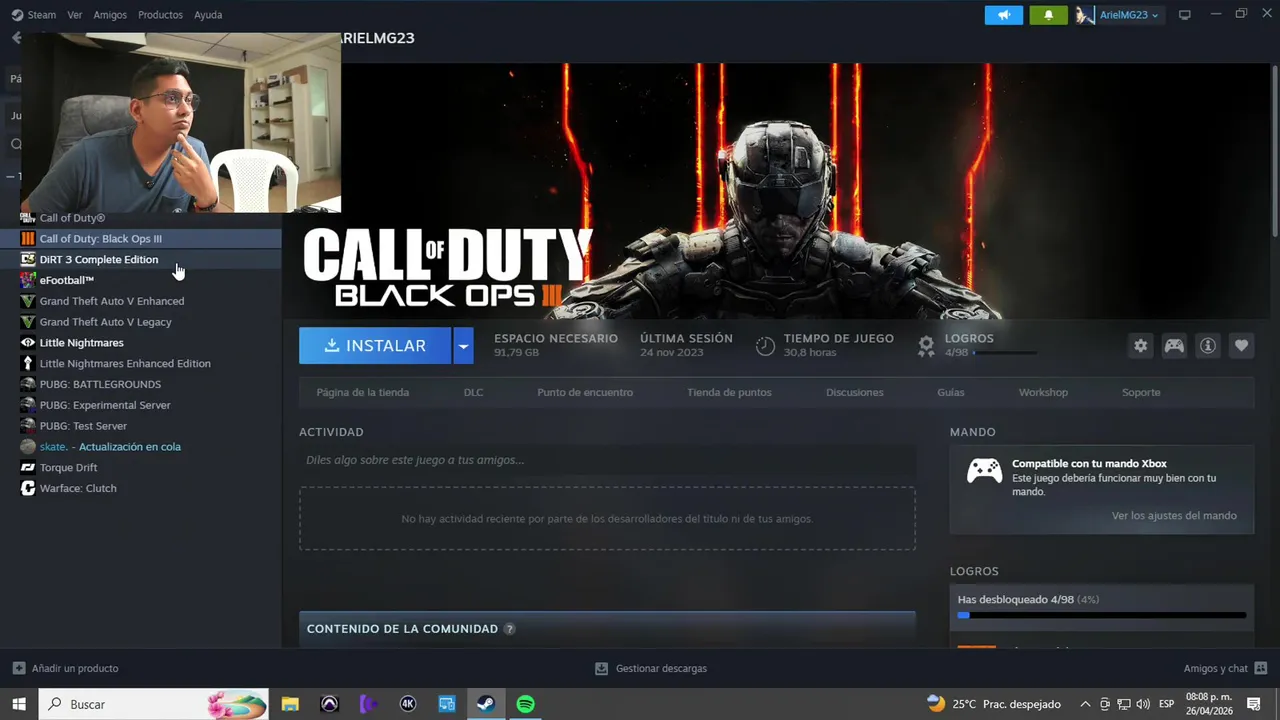The width and height of the screenshot is (1280, 720).
Task: Open the Tienda de puntos tab
Action: click(x=729, y=393)
